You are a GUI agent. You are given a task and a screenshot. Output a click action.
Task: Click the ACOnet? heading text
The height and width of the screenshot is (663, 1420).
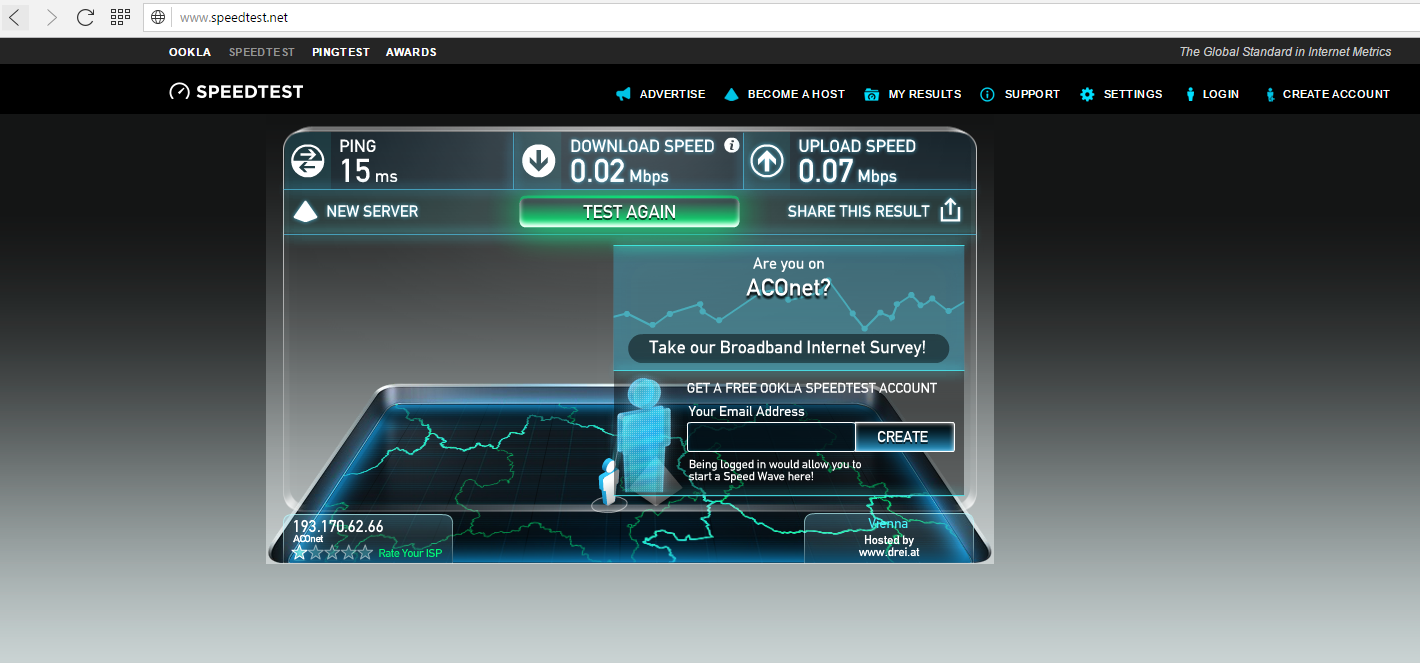(x=788, y=289)
